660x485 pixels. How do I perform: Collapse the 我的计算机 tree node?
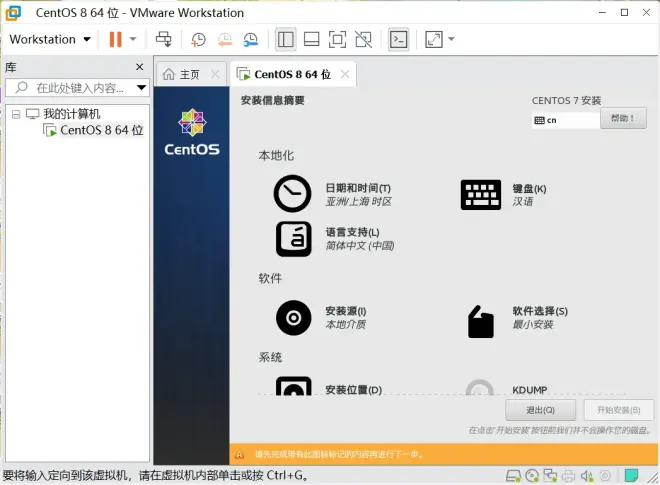click(x=16, y=114)
